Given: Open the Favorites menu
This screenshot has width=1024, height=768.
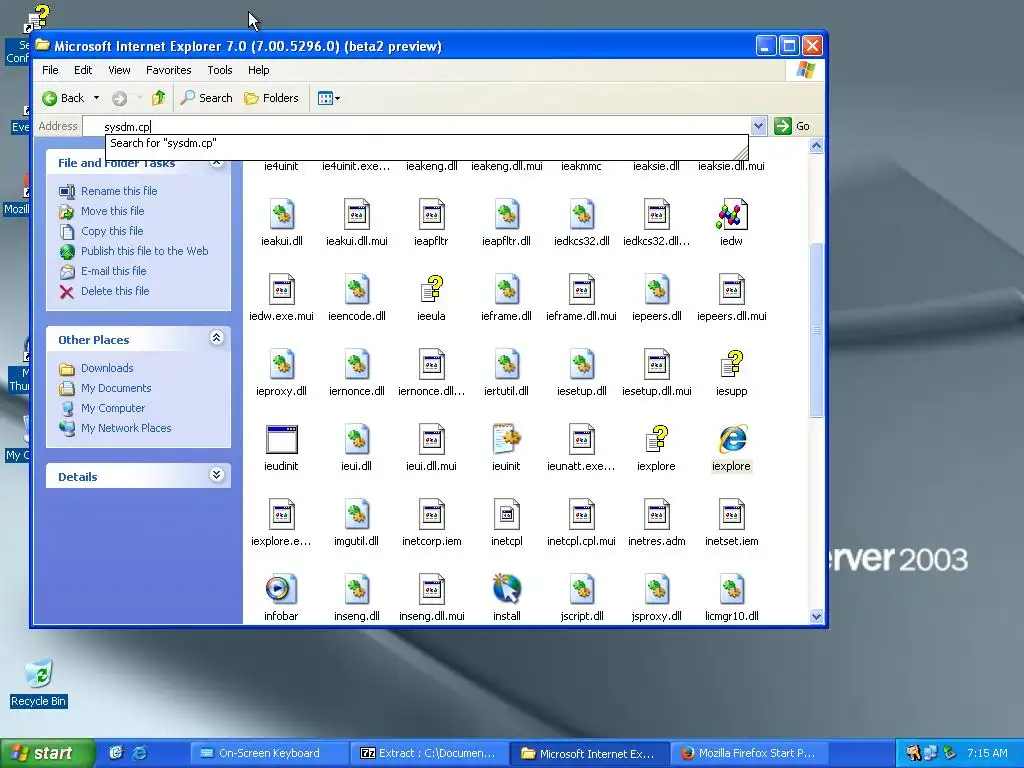Looking at the screenshot, I should 168,70.
